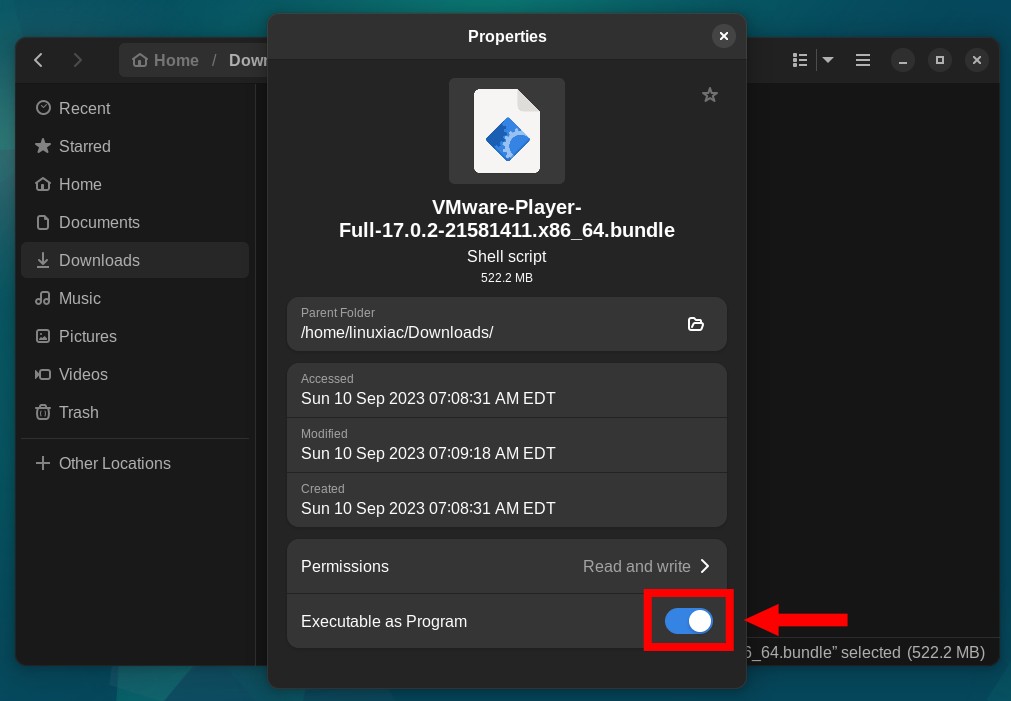Click the Accessed date value
Screen dimensions: 1011x701
(428, 398)
